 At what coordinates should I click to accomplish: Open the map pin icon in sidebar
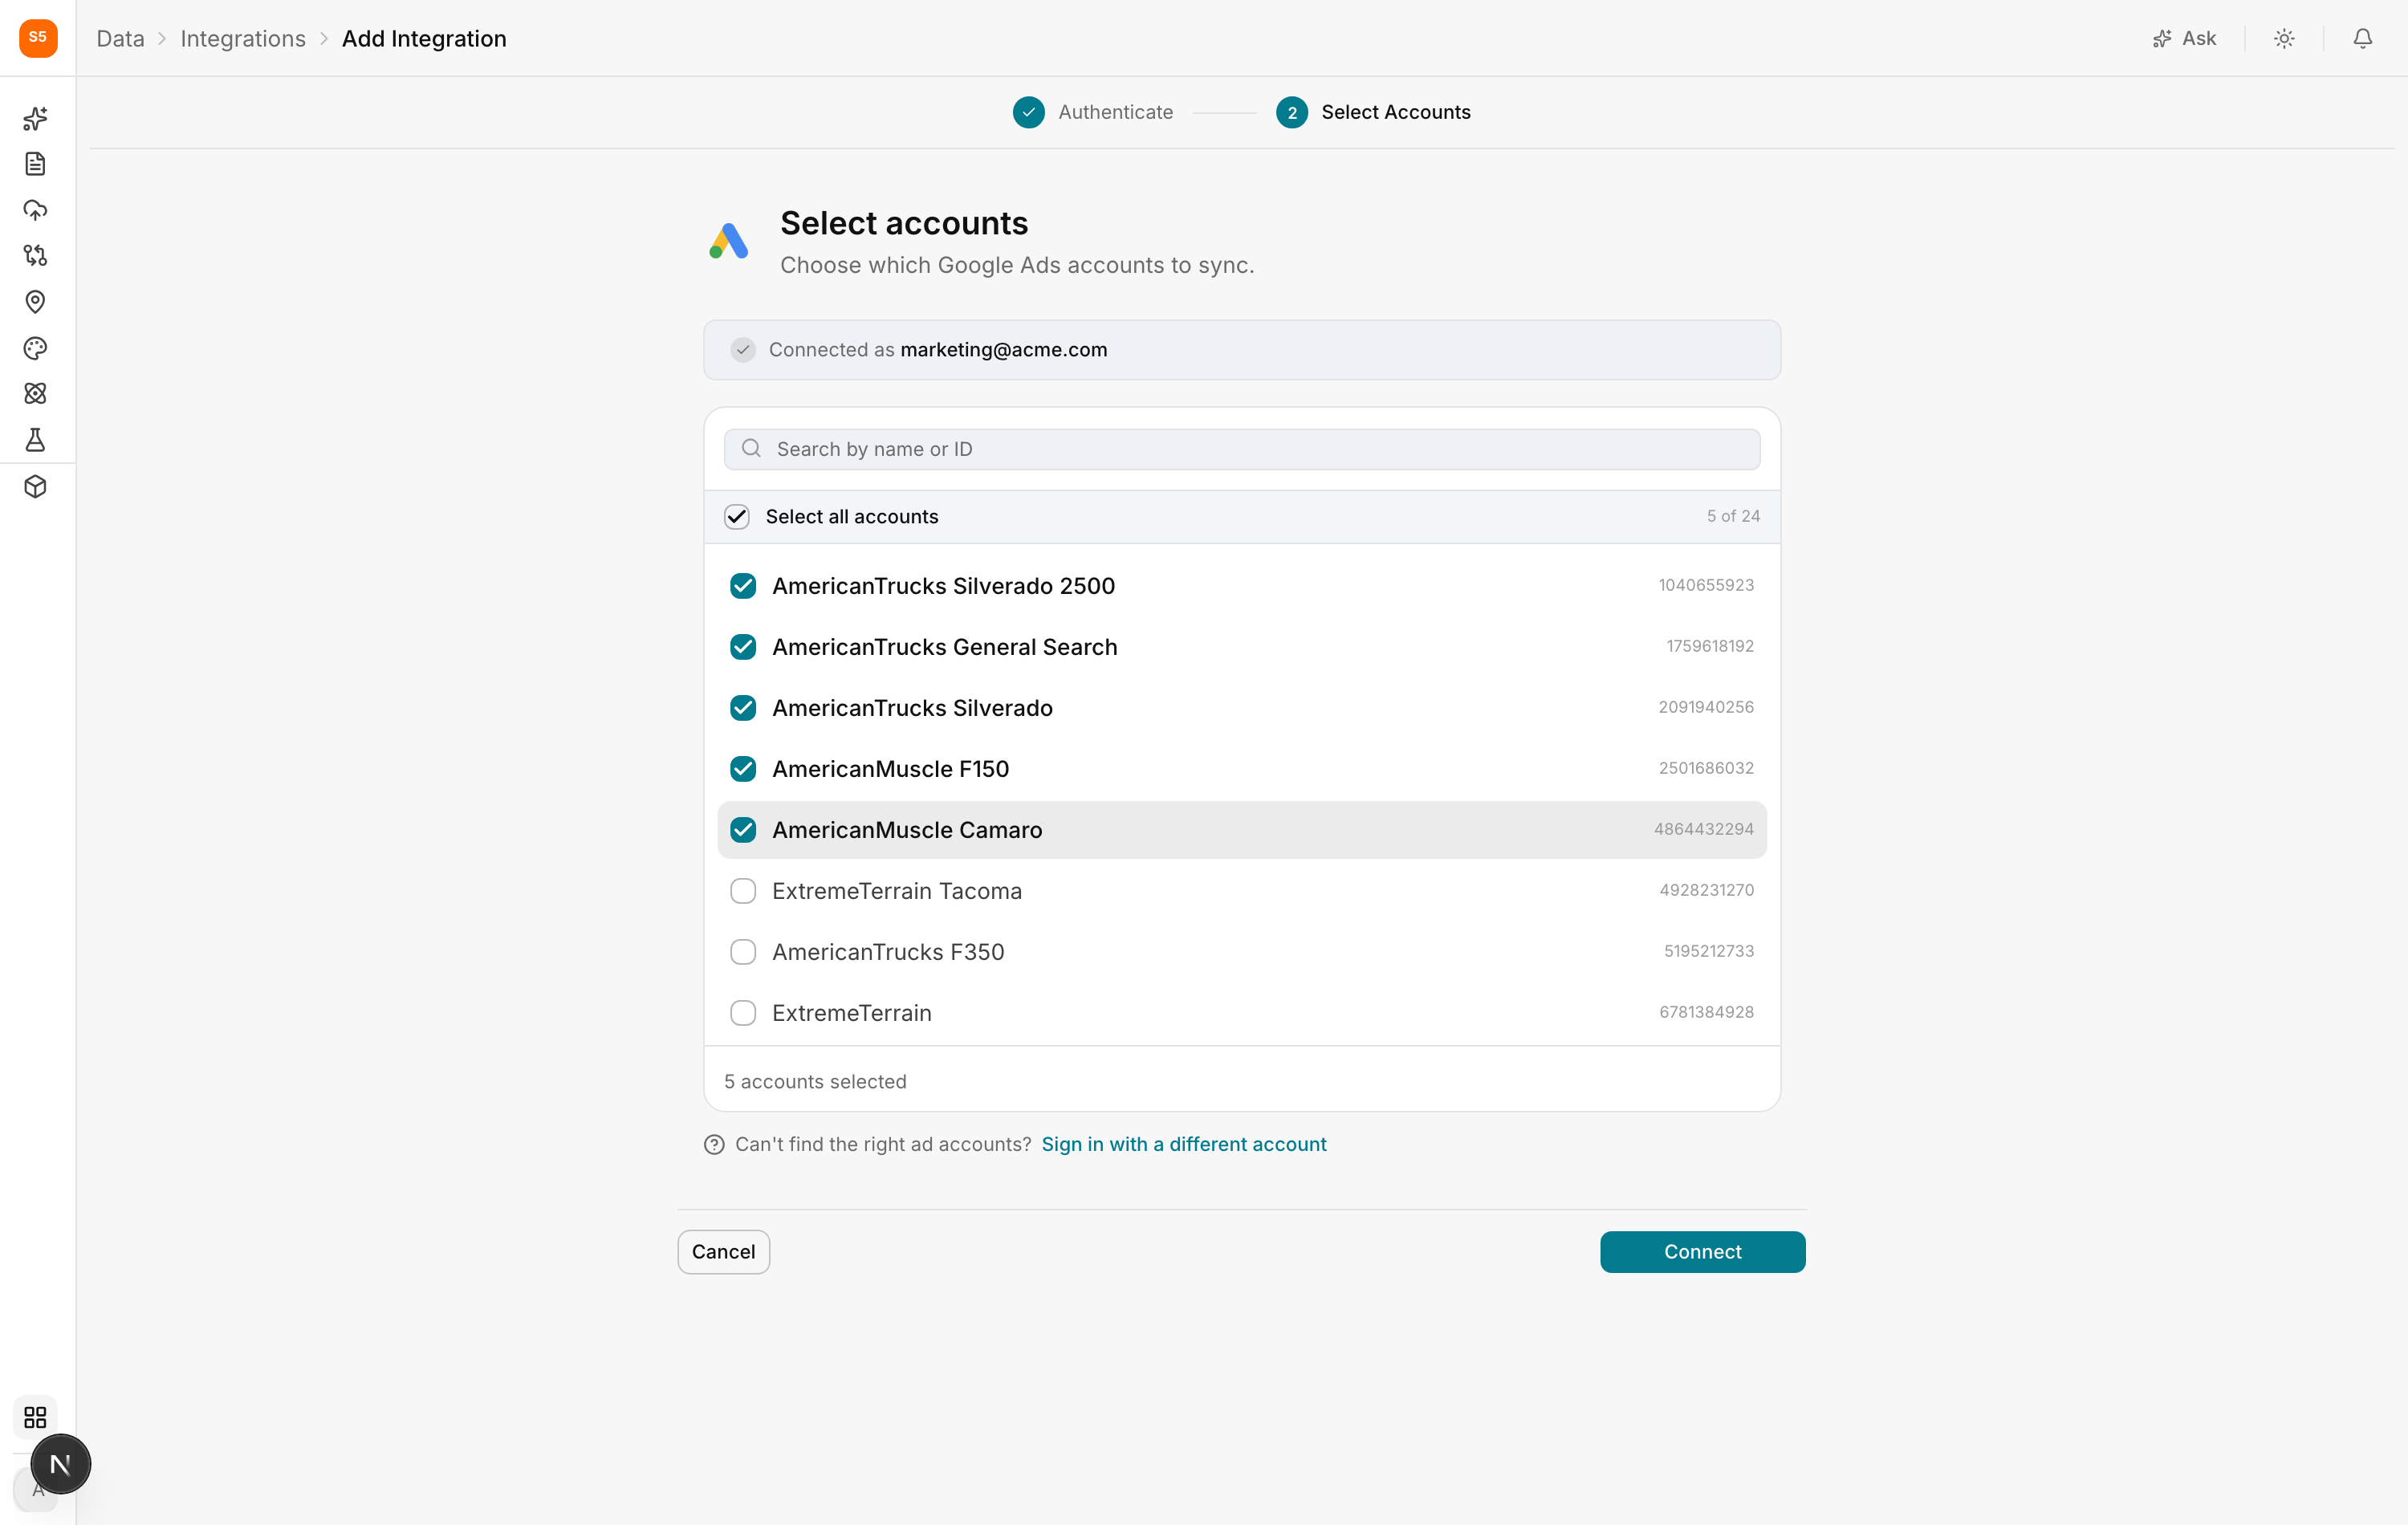pos(35,302)
